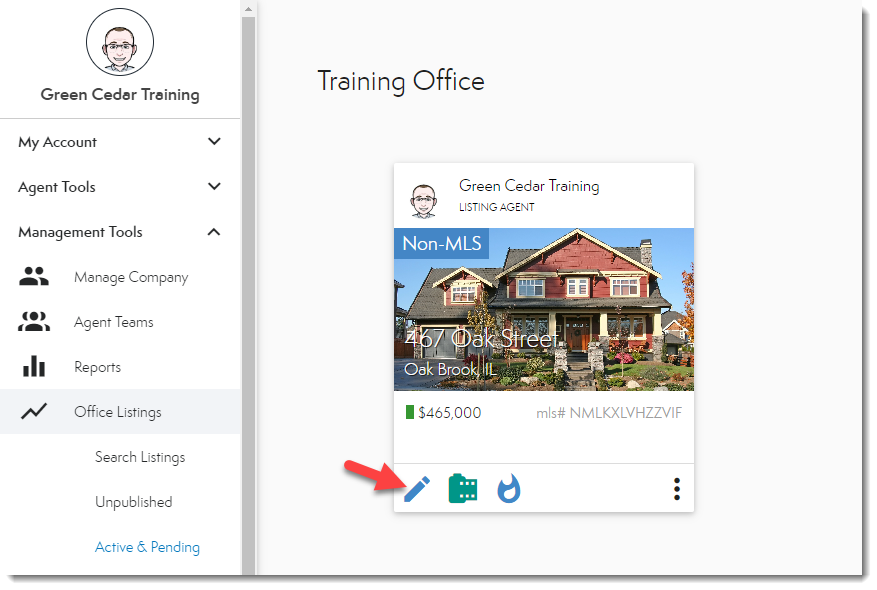Screen dimensions: 877x590
Task: Go to Unpublished listings
Action: click(x=134, y=502)
